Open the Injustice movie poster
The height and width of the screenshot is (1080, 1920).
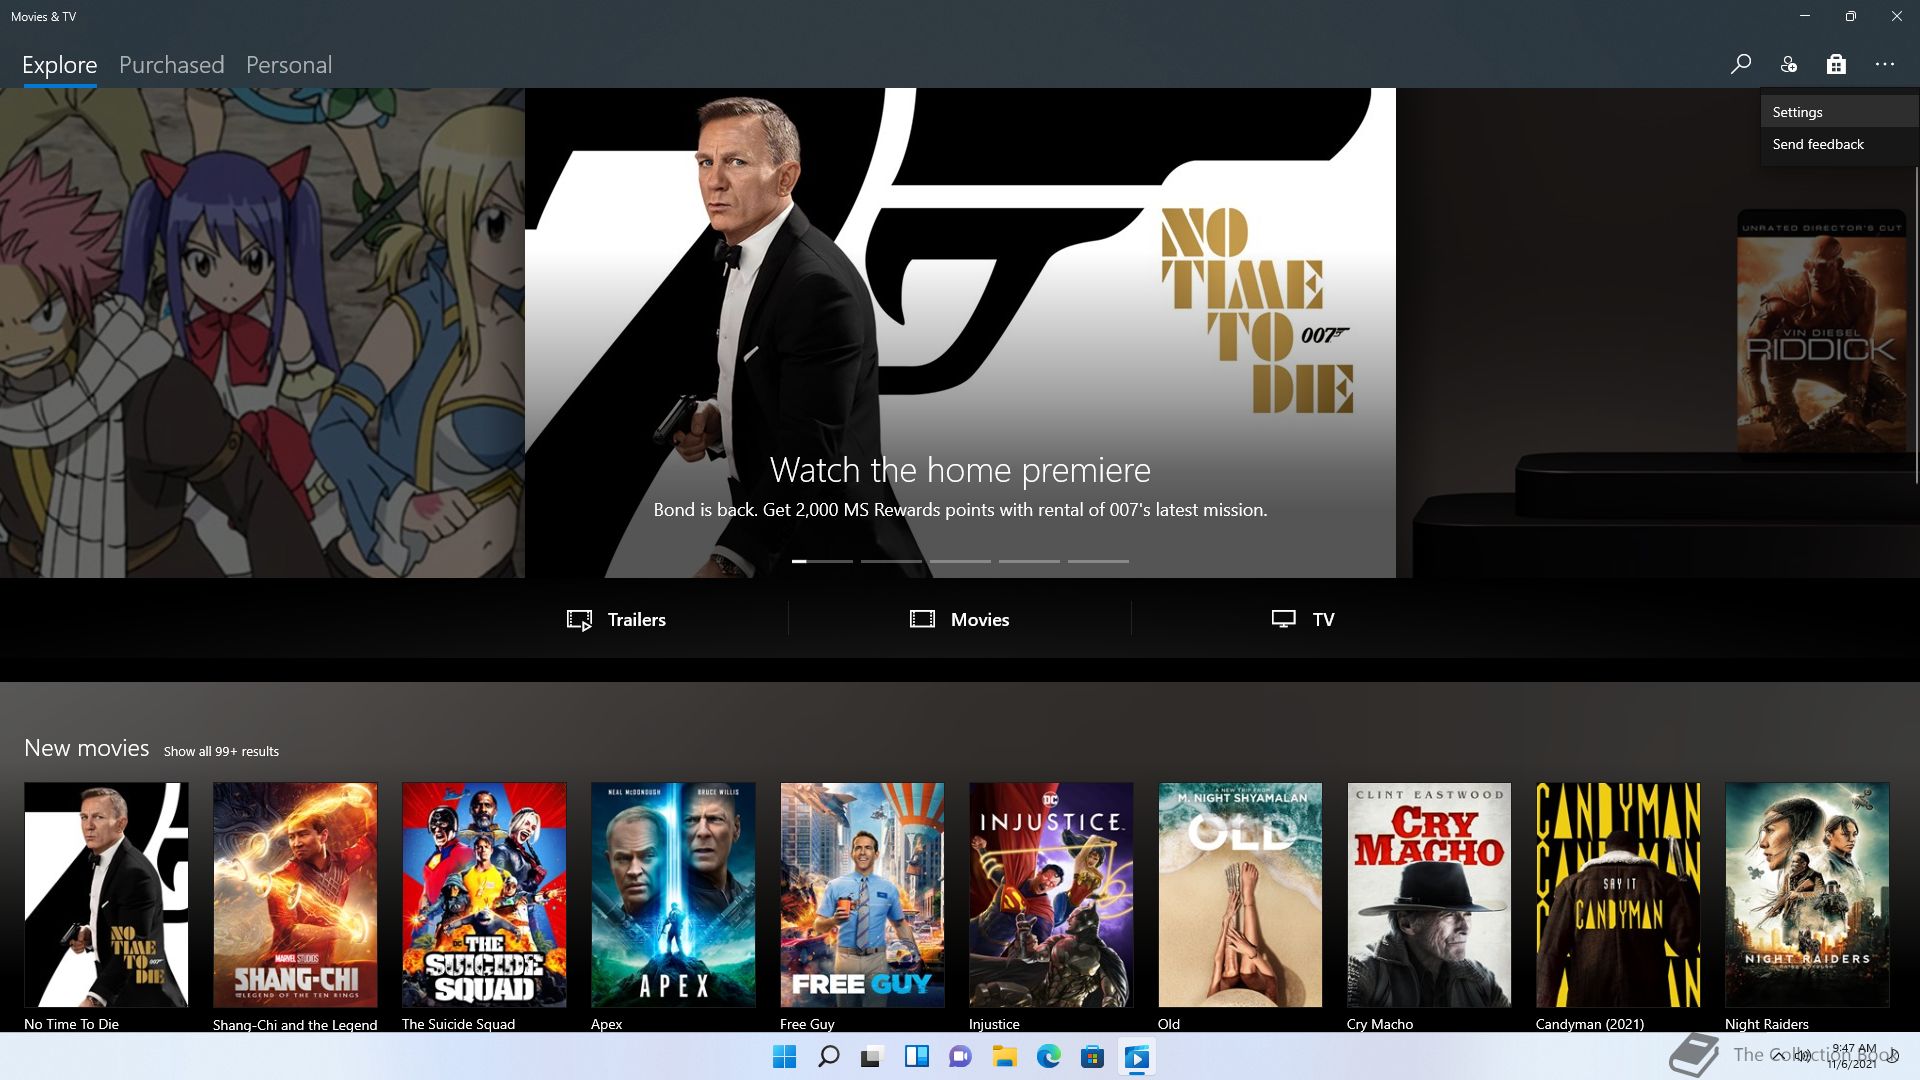1051,895
